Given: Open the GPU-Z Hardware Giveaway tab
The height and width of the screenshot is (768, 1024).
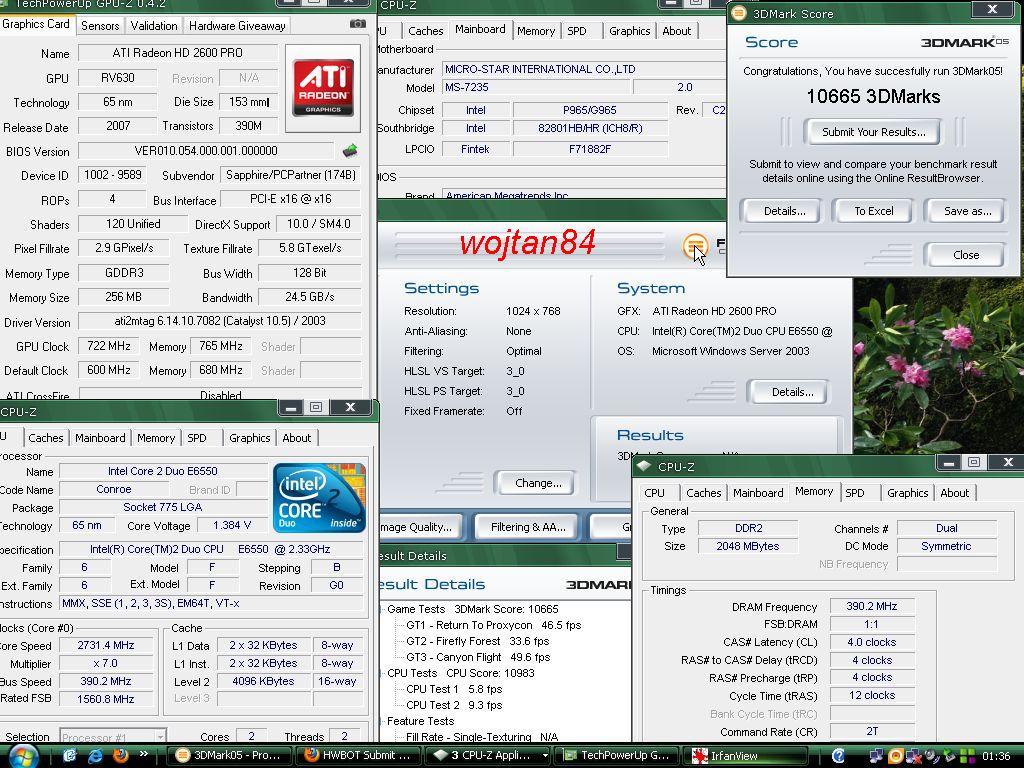Looking at the screenshot, I should click(x=237, y=25).
